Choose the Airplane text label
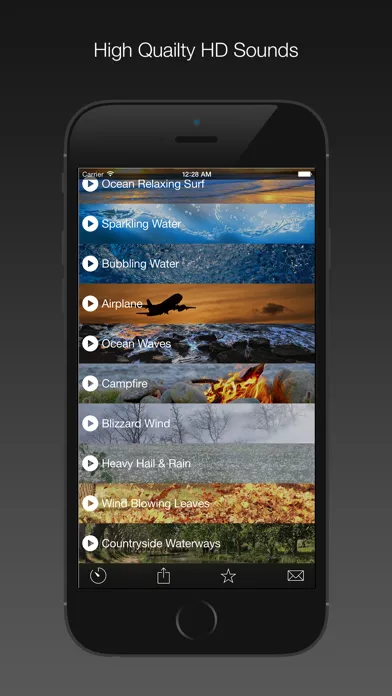 click(122, 304)
